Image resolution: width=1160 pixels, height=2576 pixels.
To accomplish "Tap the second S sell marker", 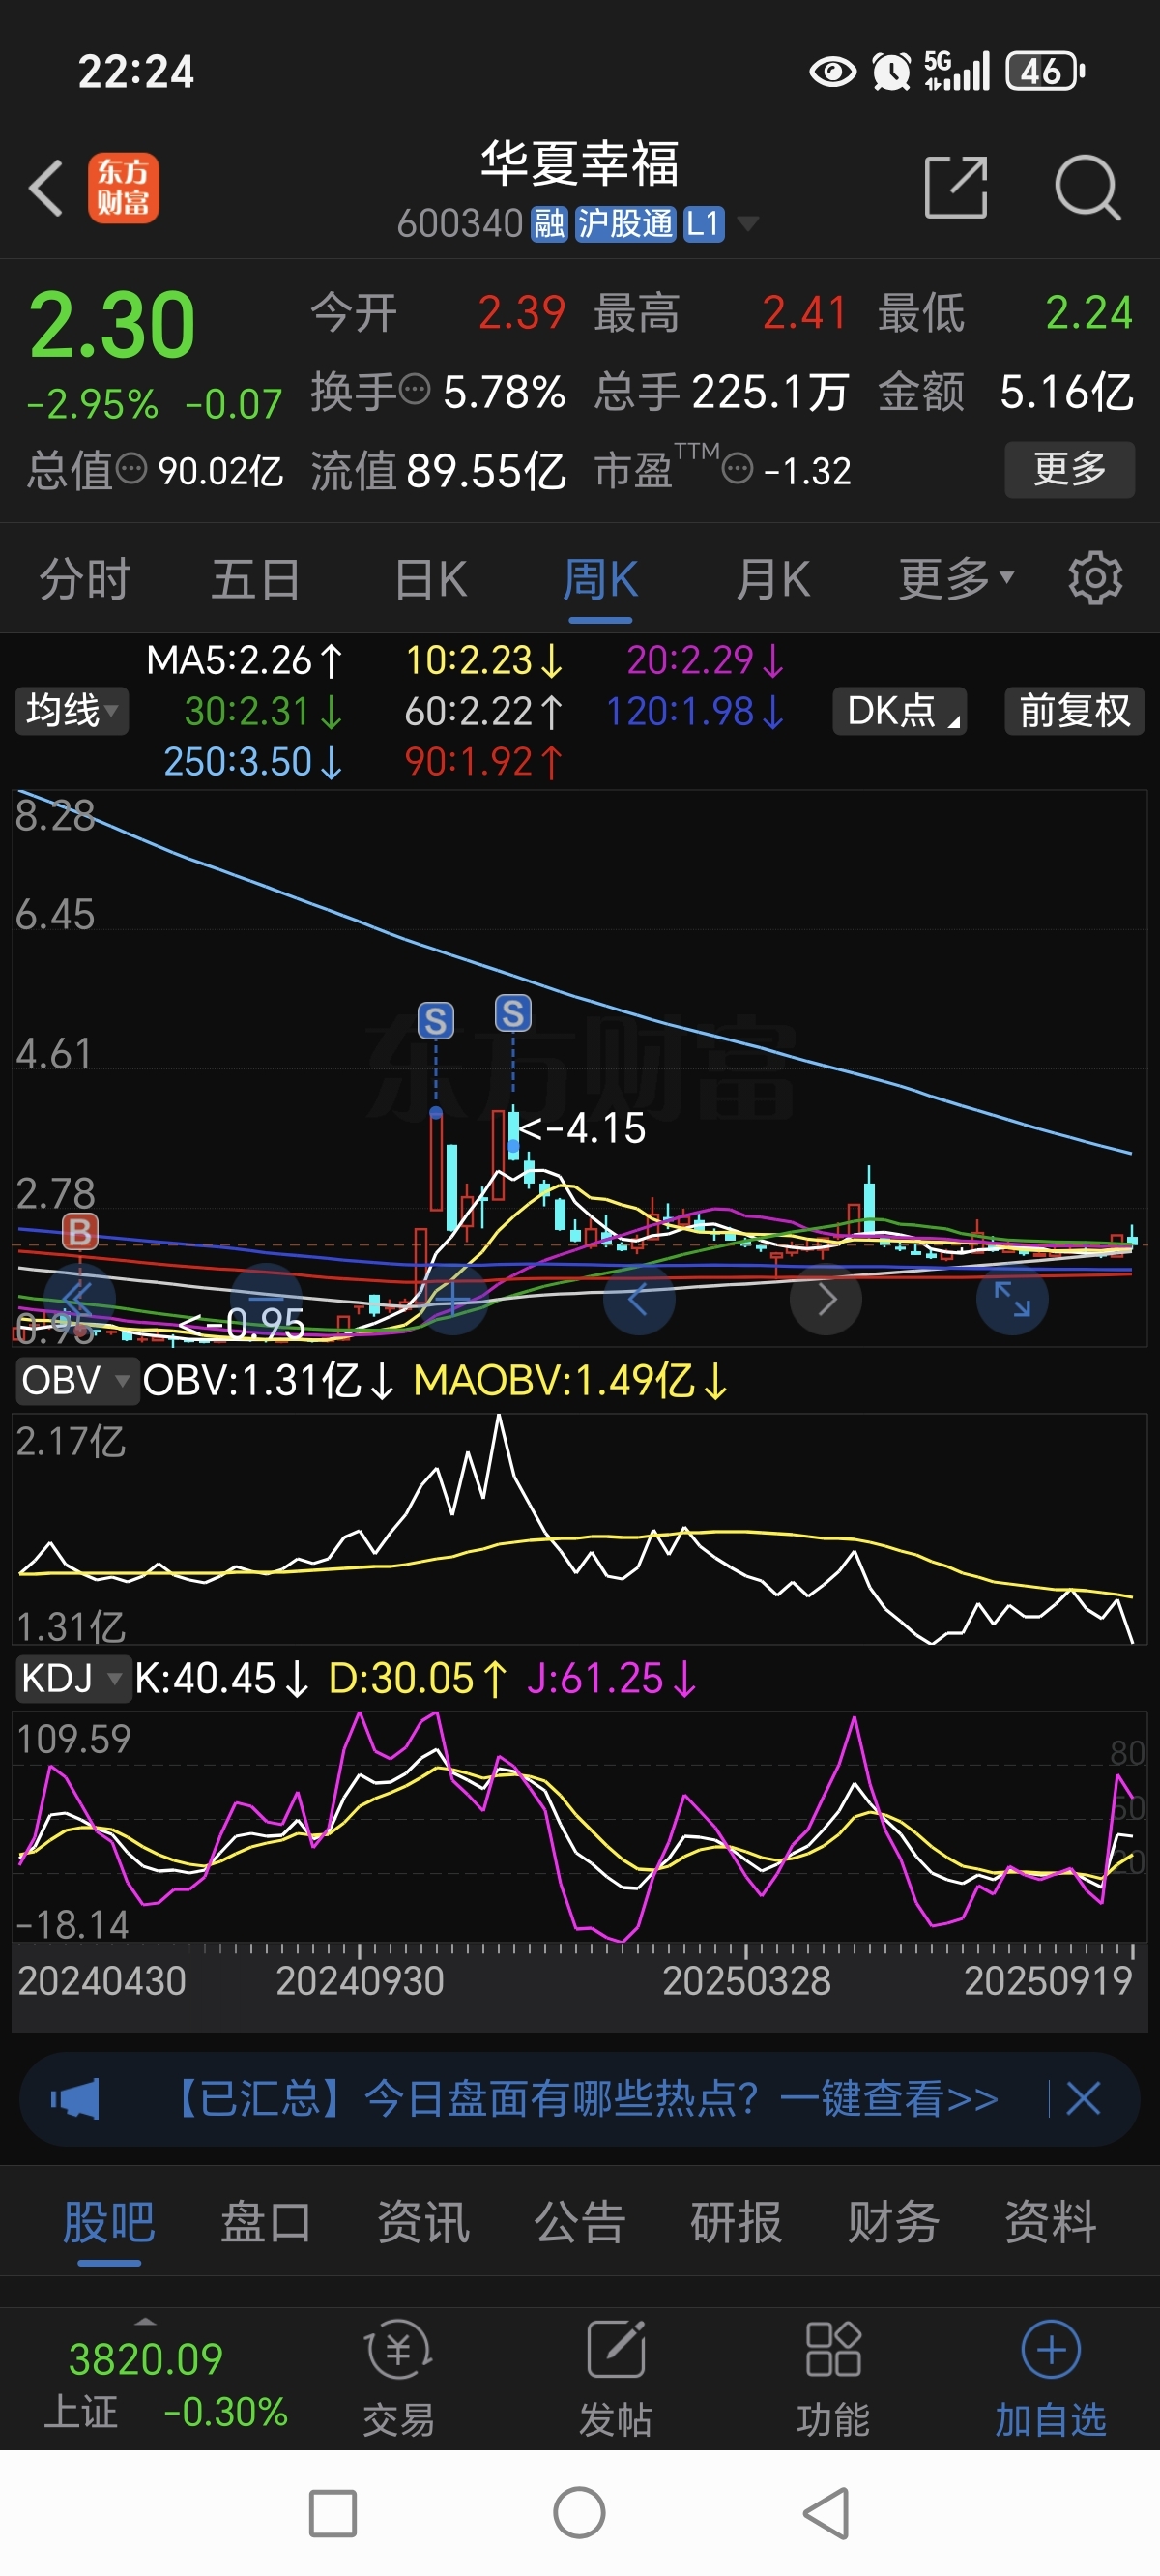I will click(513, 1013).
